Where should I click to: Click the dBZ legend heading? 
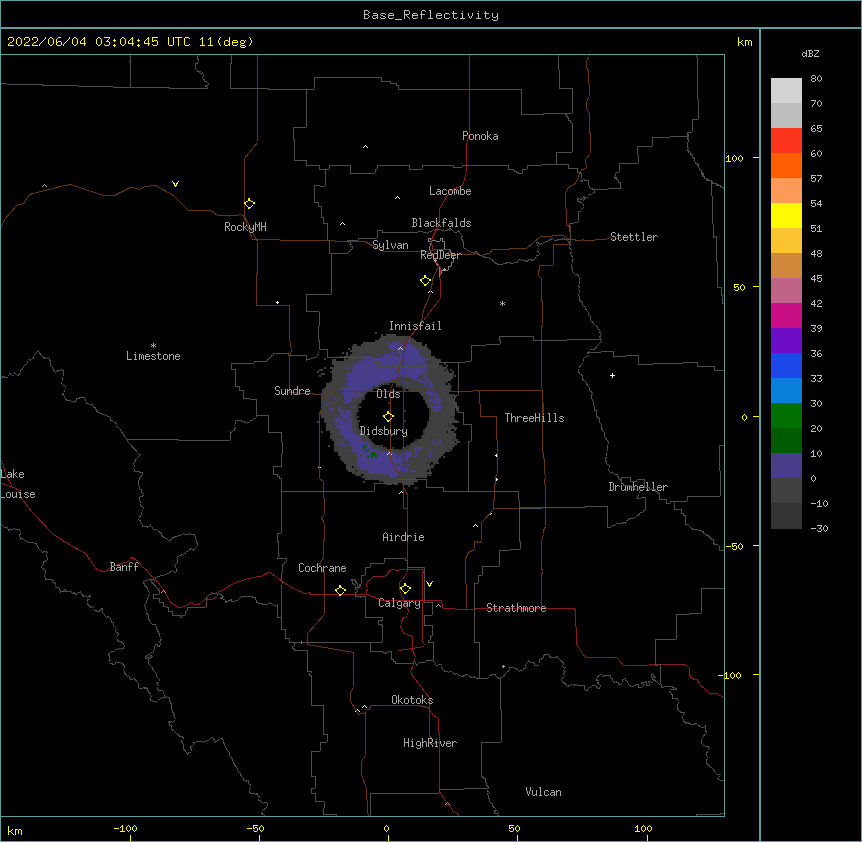pyautogui.click(x=810, y=53)
